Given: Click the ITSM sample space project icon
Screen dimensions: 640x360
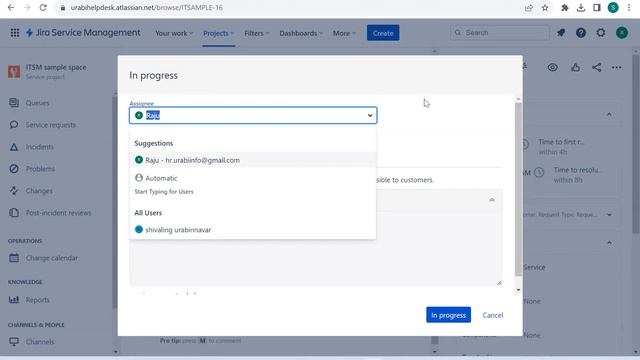Looking at the screenshot, I should tap(14, 71).
